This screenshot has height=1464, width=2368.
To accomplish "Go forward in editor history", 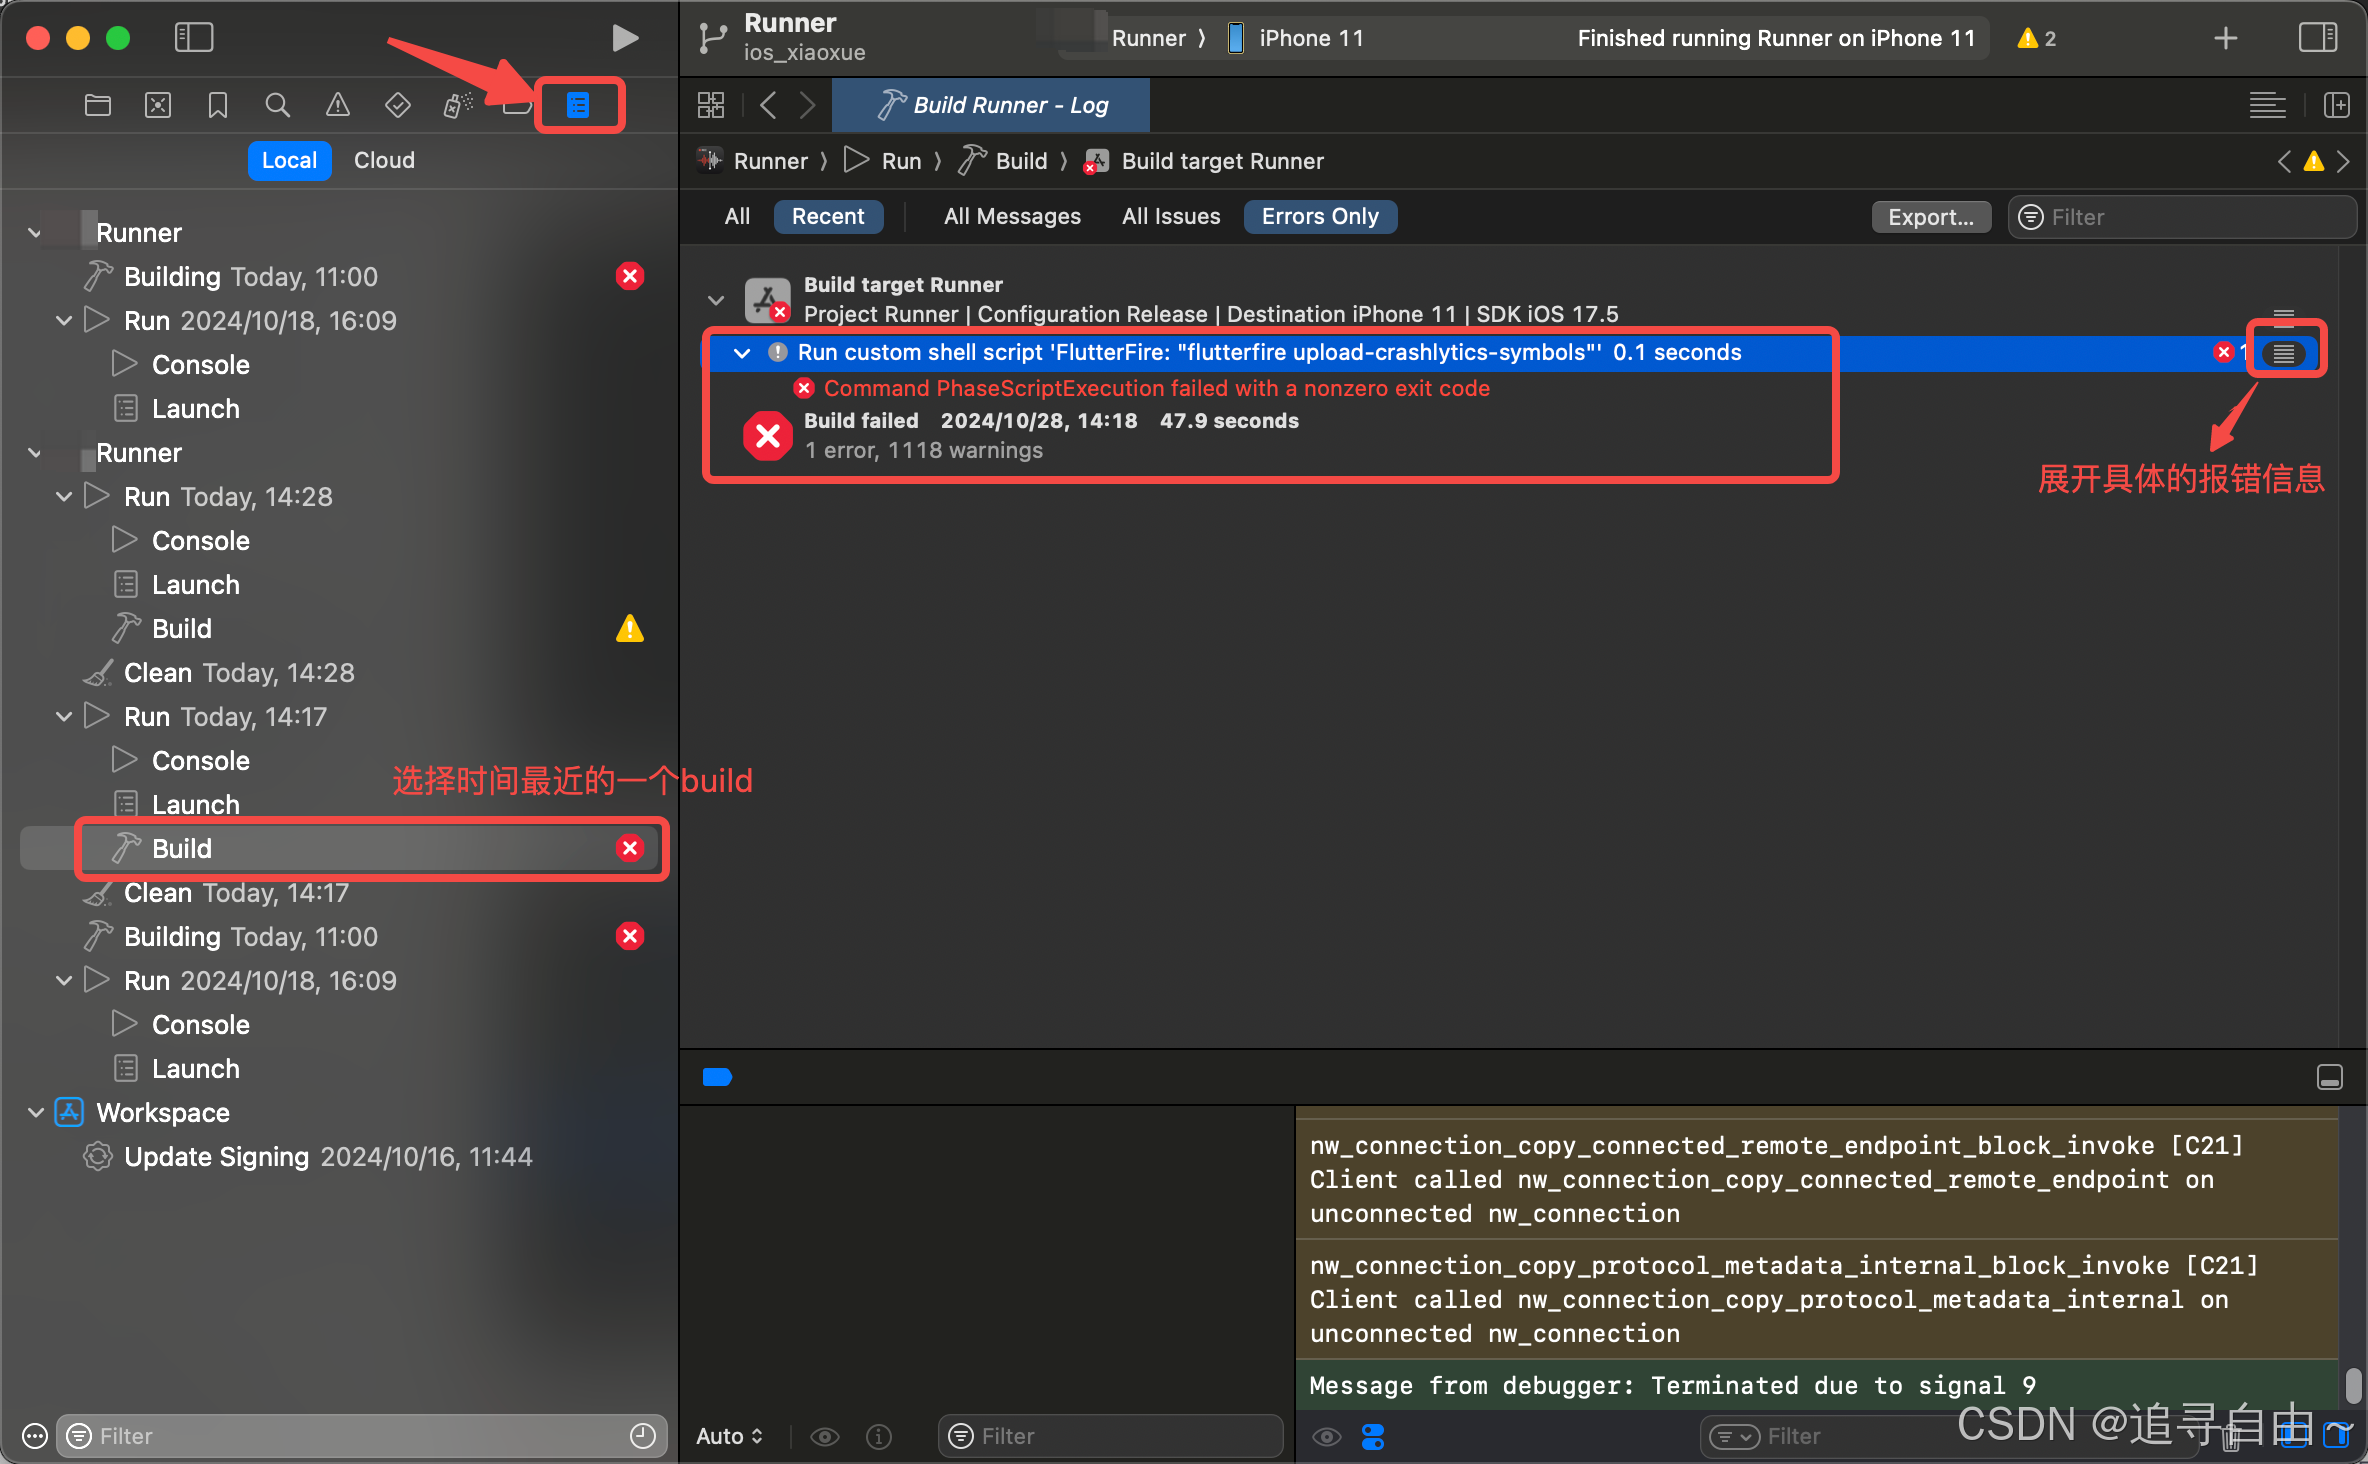I will tap(807, 105).
